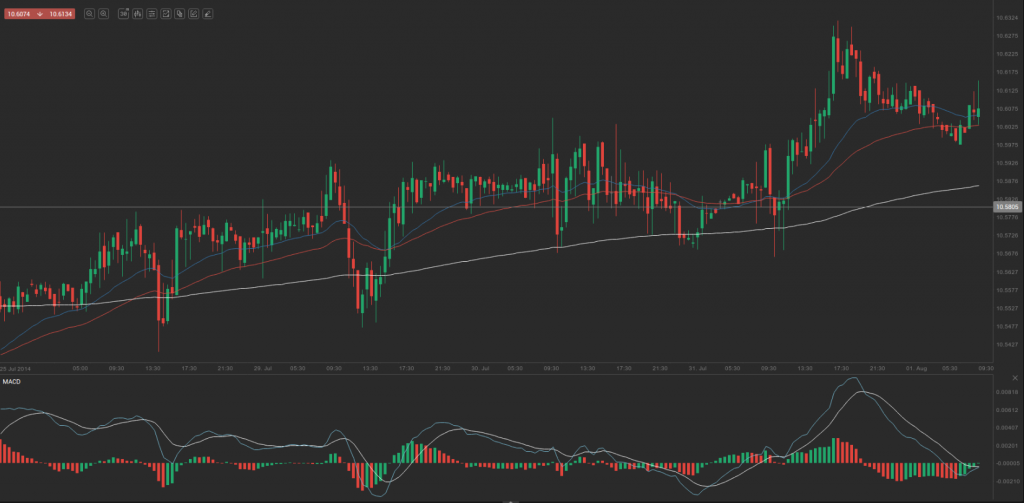Click the down arrow between prices

pos(41,15)
